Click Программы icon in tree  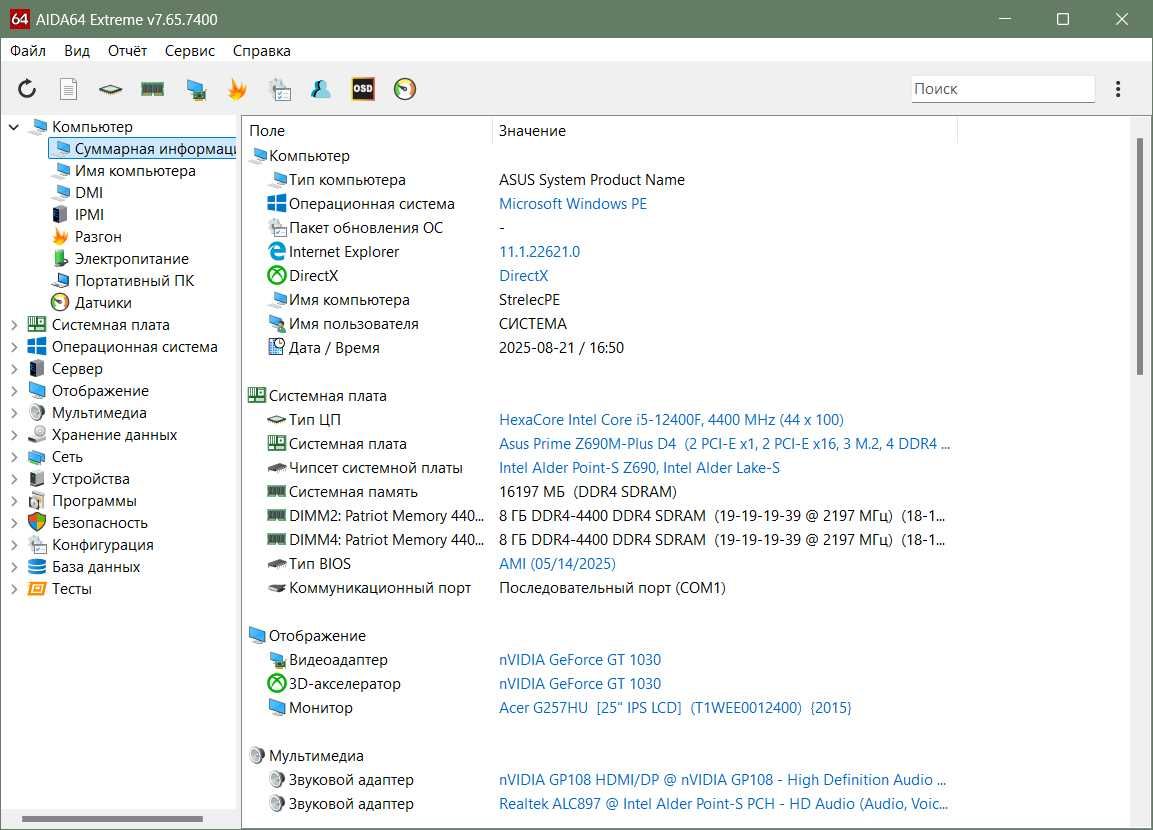coord(37,501)
